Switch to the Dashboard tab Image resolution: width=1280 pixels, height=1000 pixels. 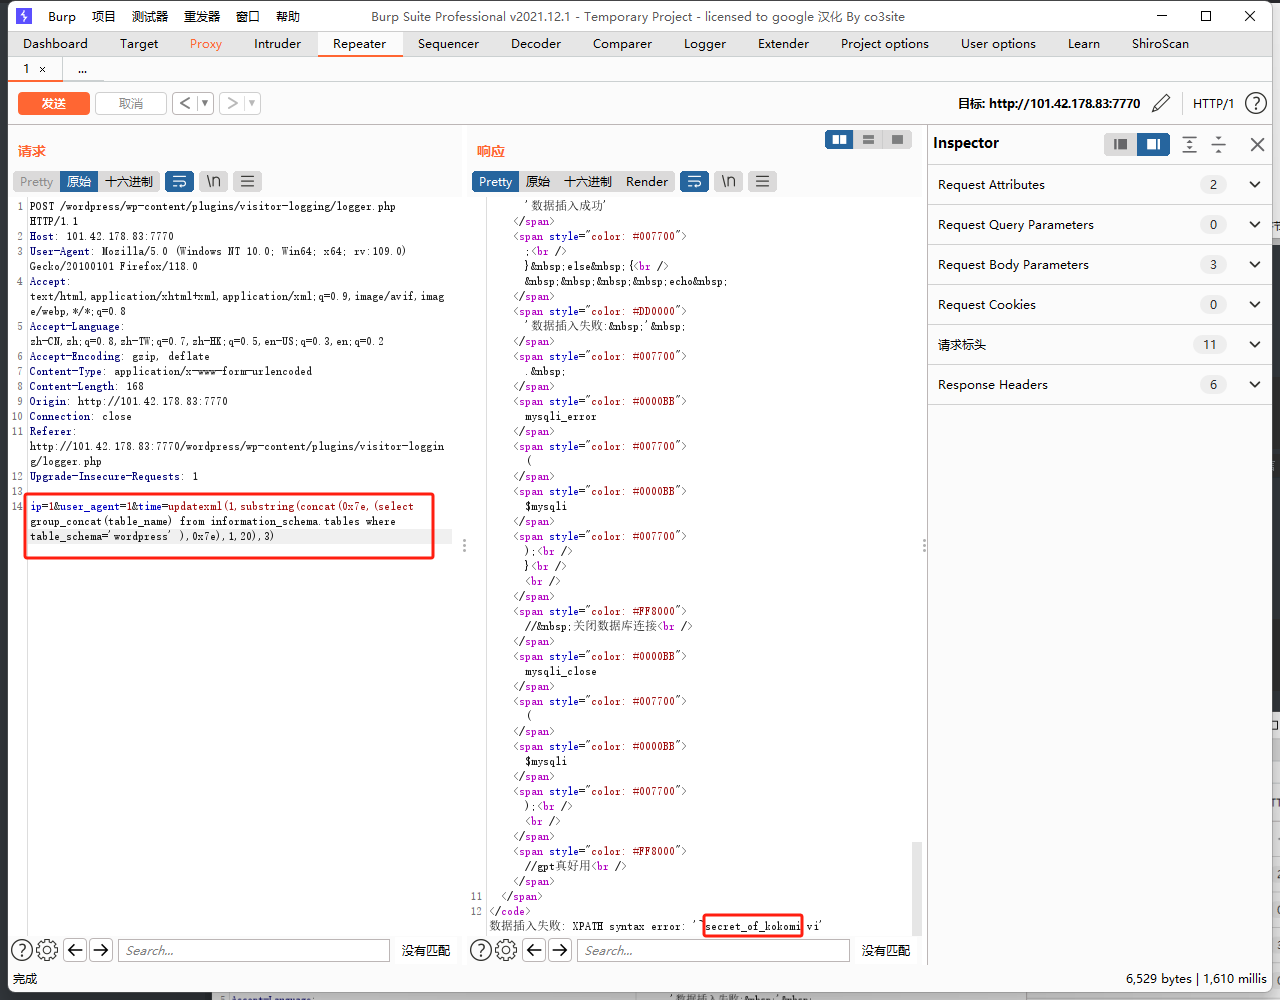click(x=56, y=43)
